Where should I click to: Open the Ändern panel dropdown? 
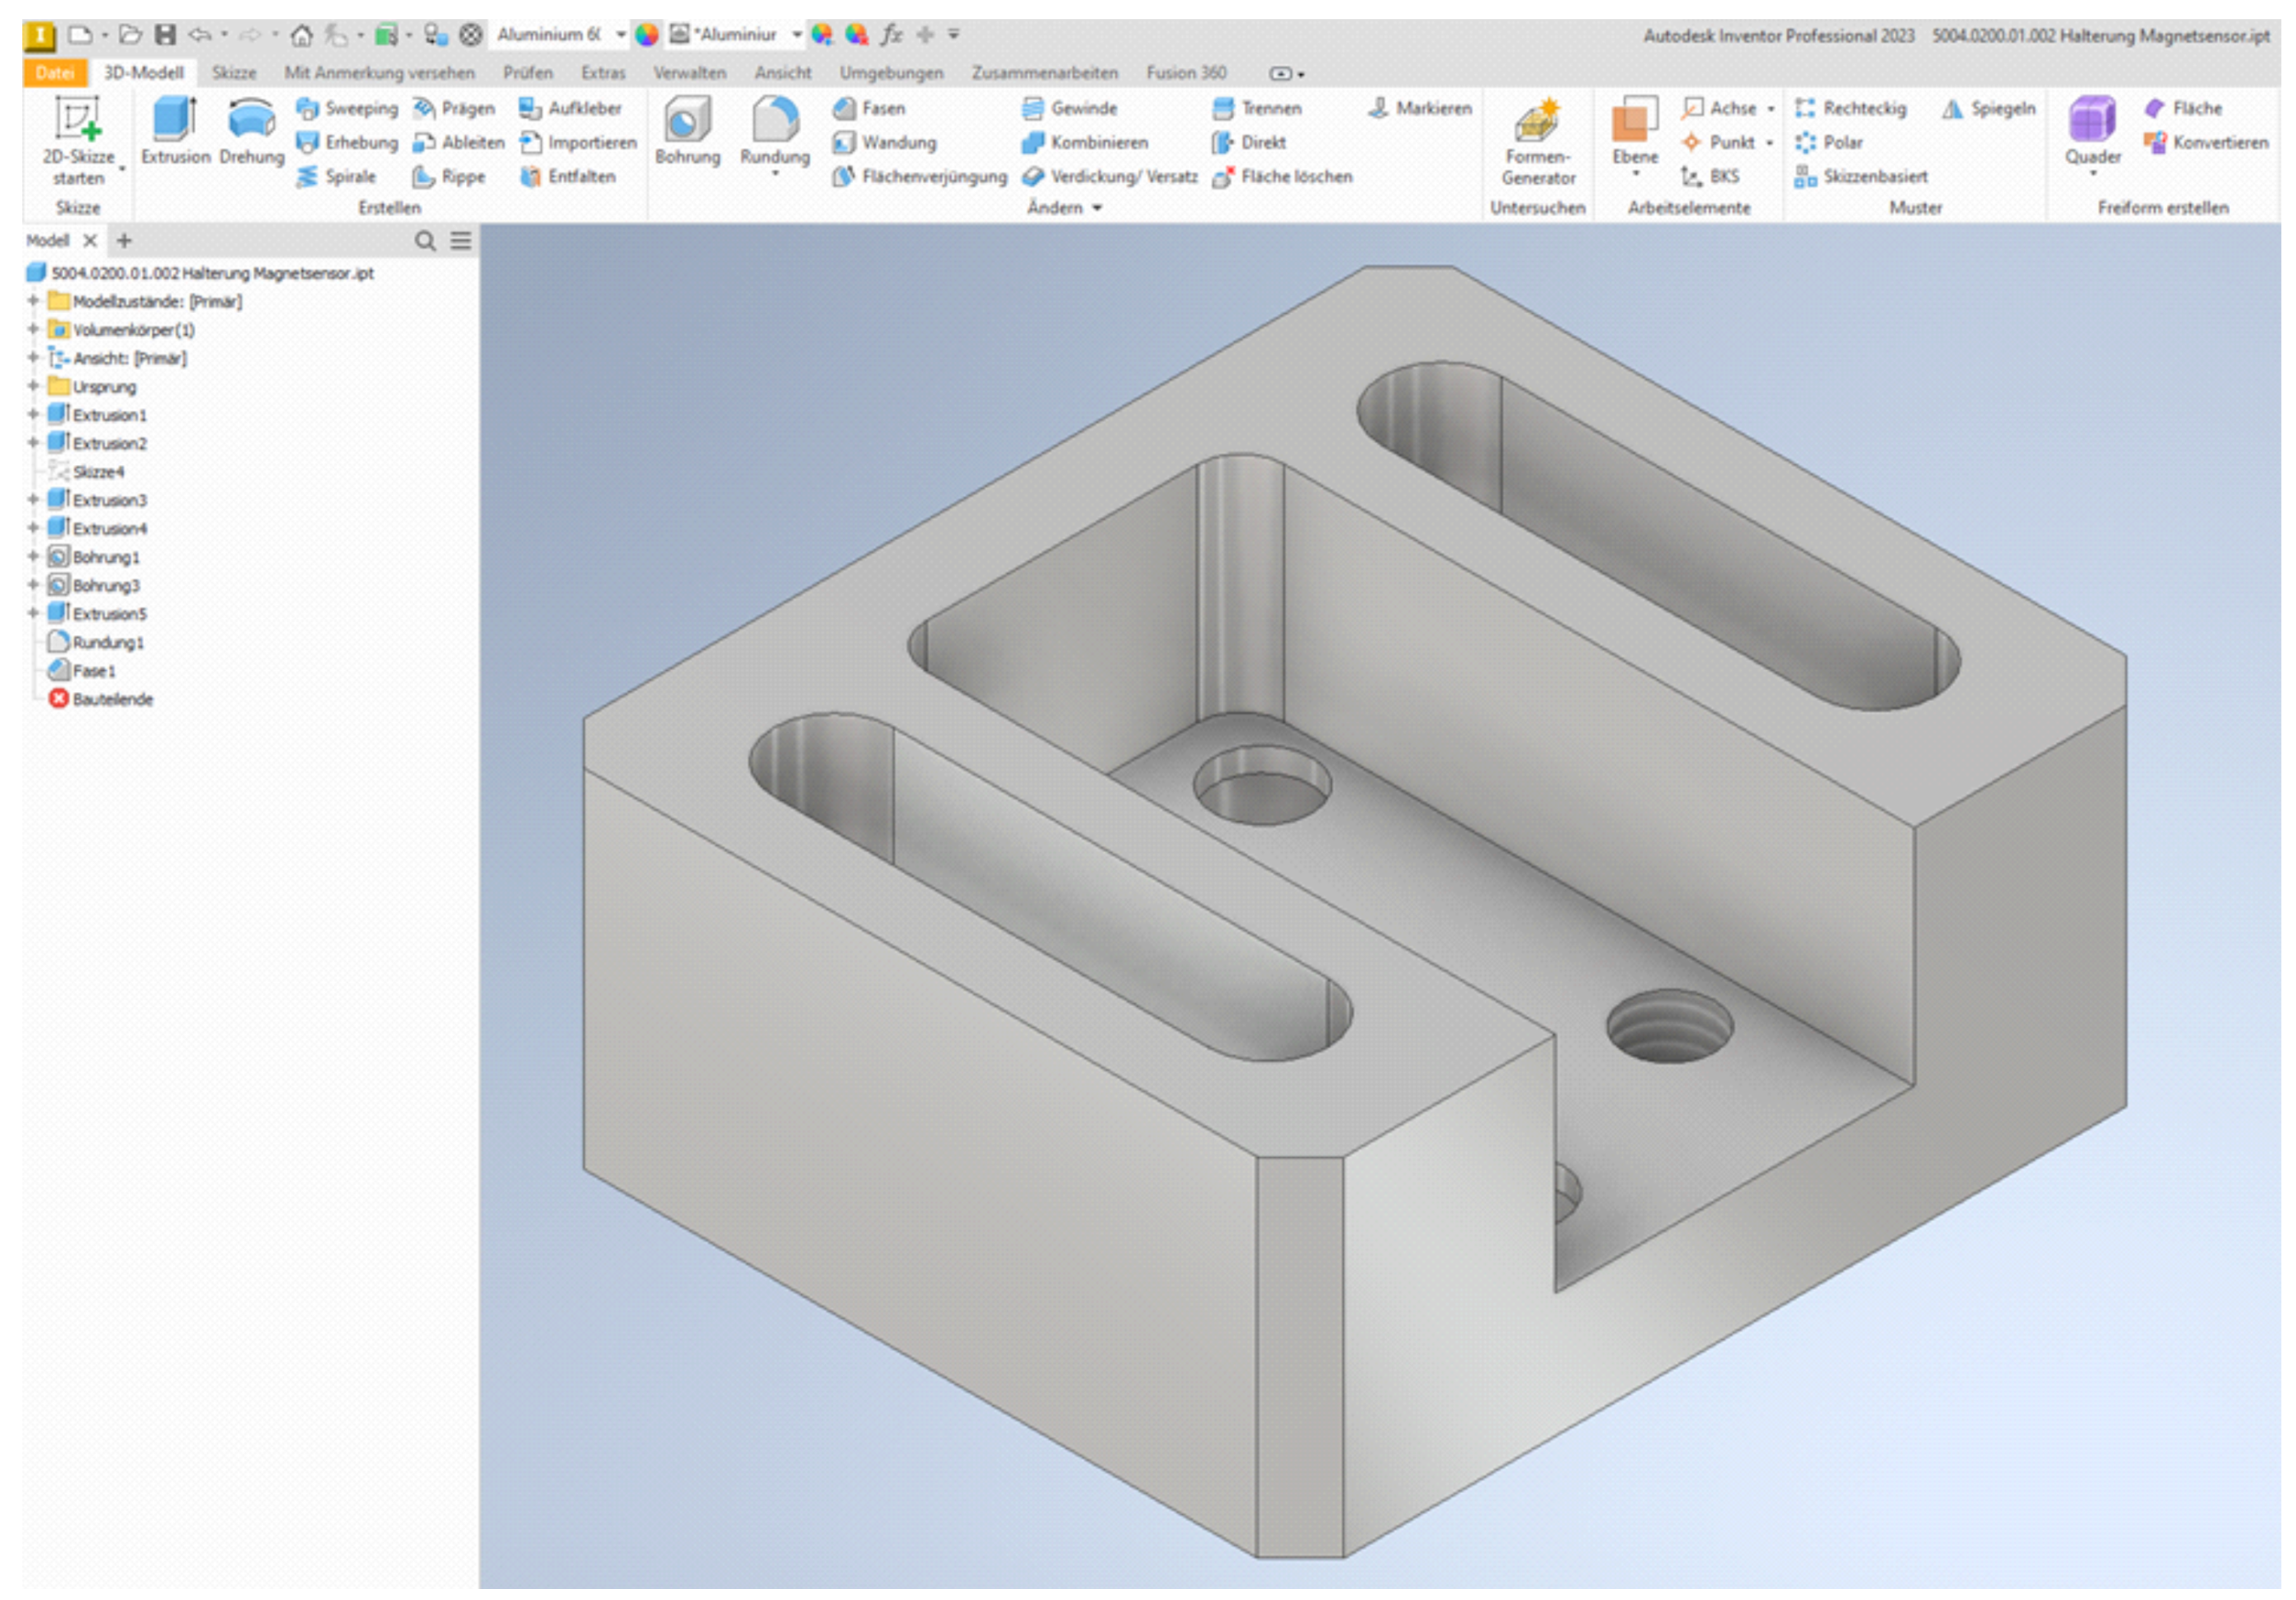1097,208
